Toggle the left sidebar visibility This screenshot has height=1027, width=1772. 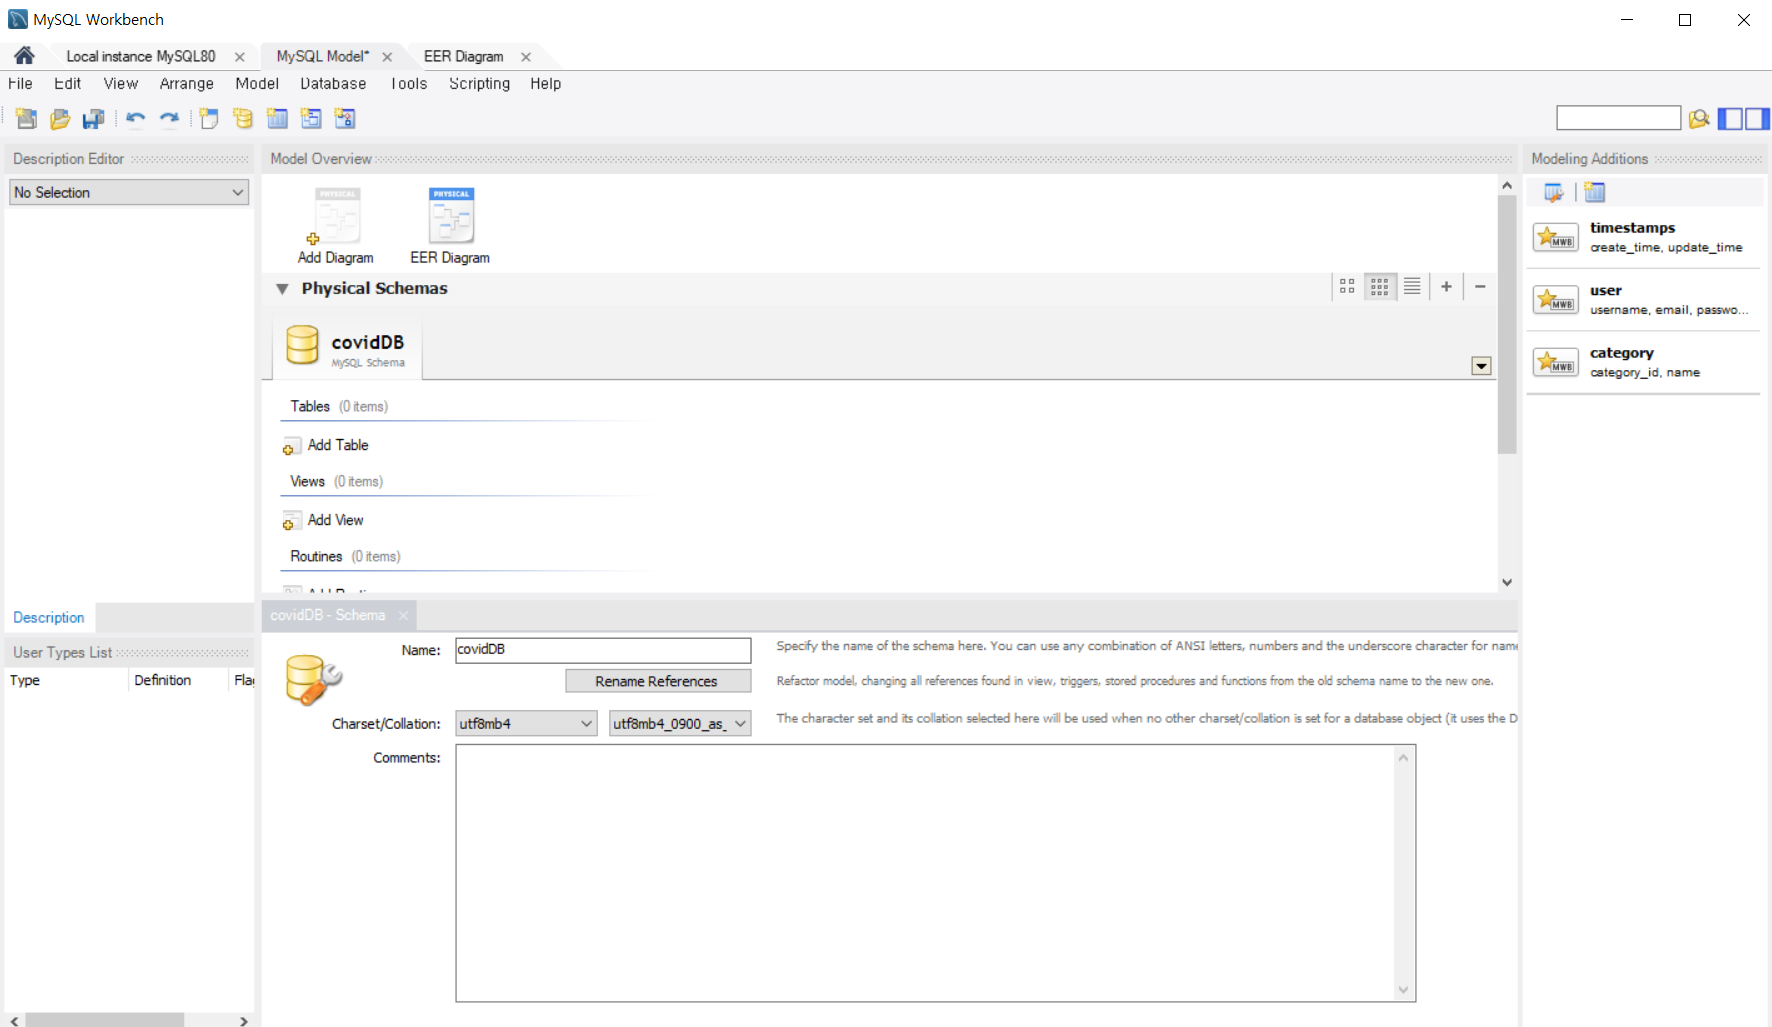point(1730,119)
